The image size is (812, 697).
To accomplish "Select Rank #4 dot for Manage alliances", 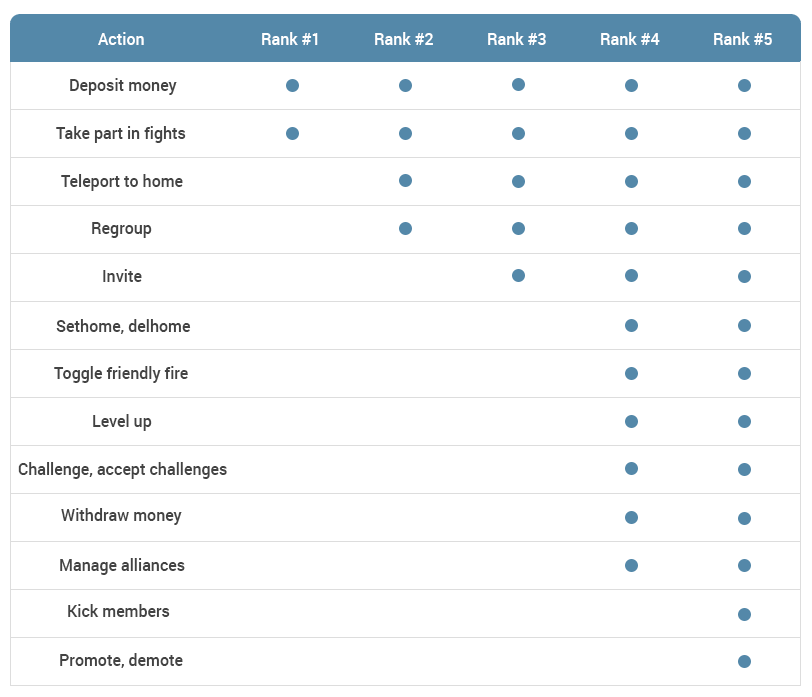I will [x=631, y=565].
